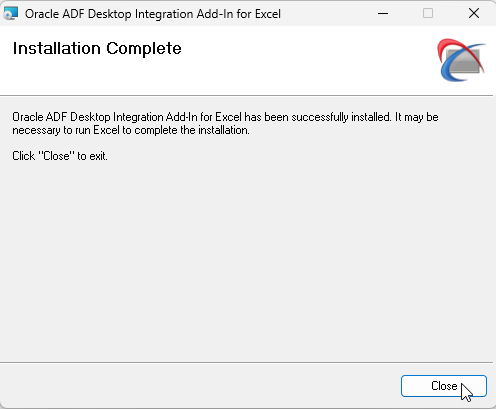Viewport: 496px width, 410px height.
Task: Select the "Installation Complete" heading
Action: tap(97, 49)
